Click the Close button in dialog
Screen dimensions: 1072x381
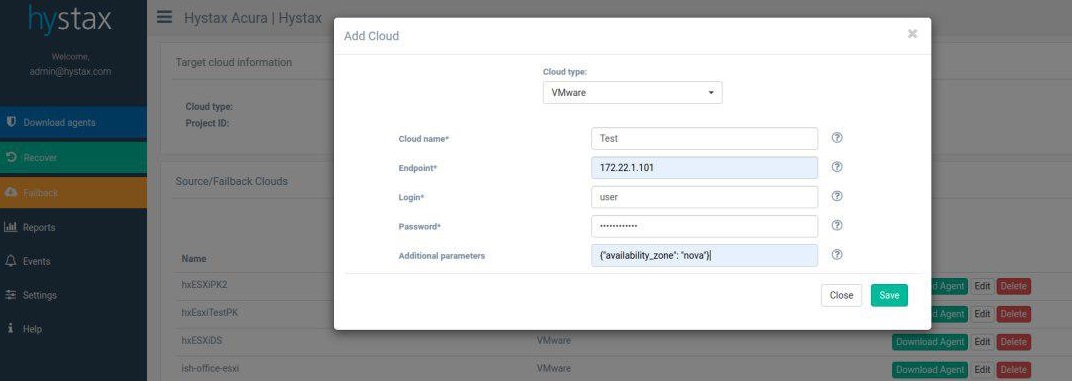pos(841,295)
